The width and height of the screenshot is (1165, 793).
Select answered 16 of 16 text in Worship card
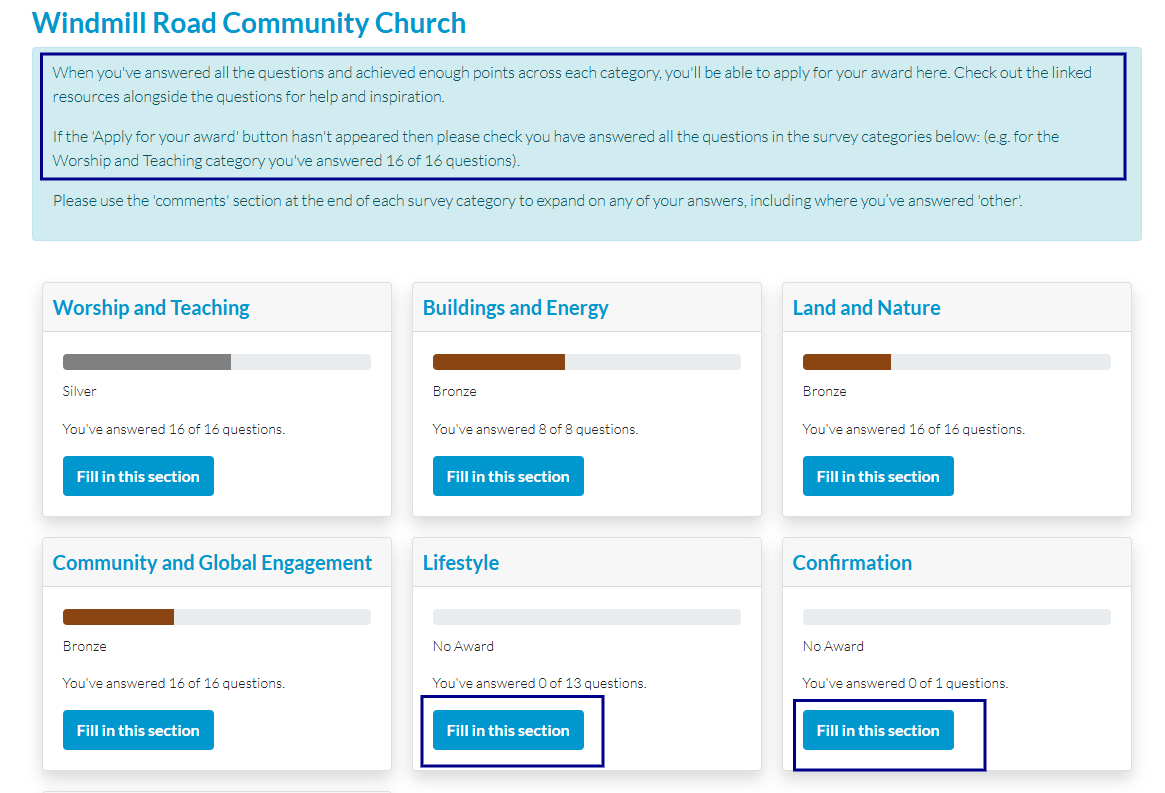[174, 429]
